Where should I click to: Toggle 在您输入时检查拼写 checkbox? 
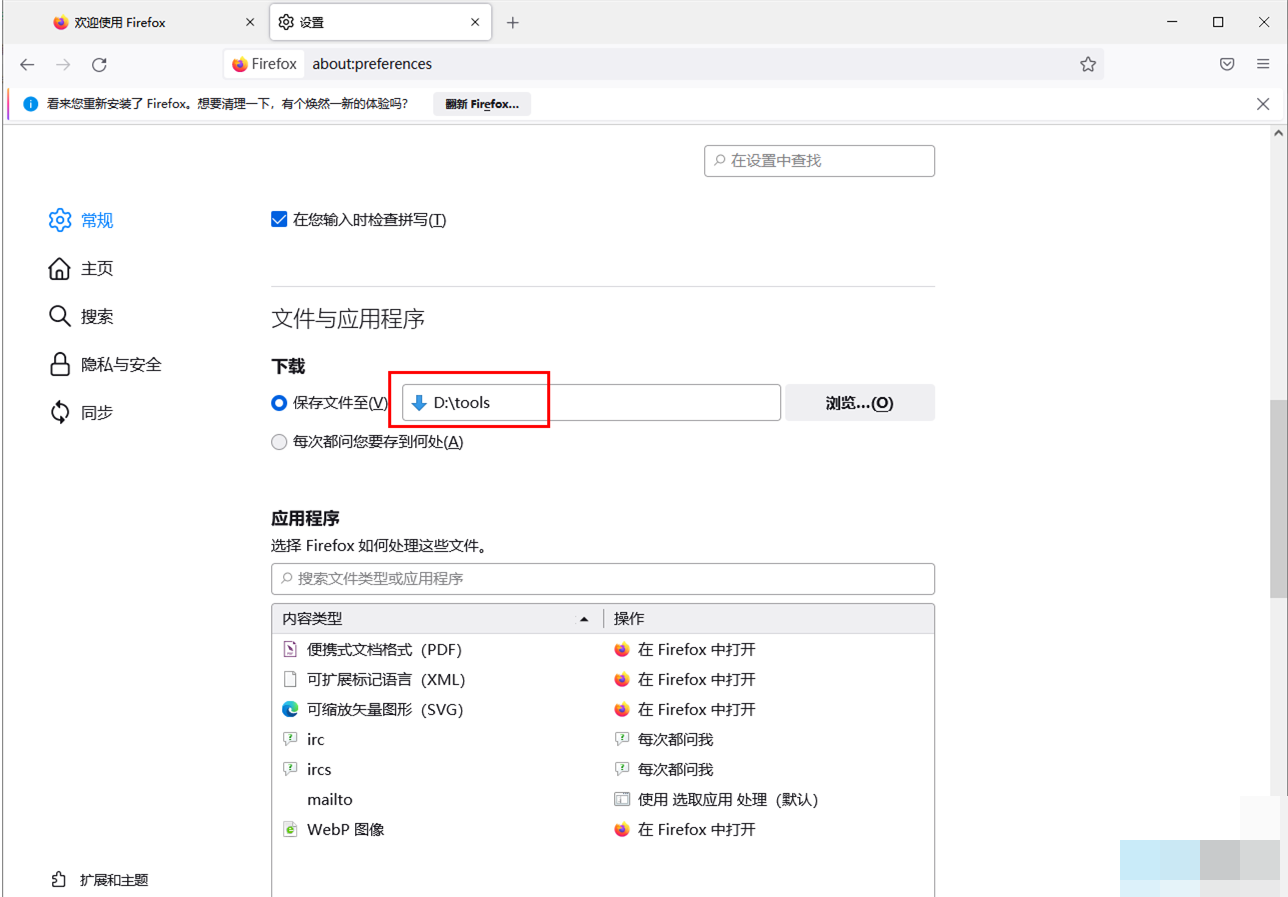coord(280,220)
